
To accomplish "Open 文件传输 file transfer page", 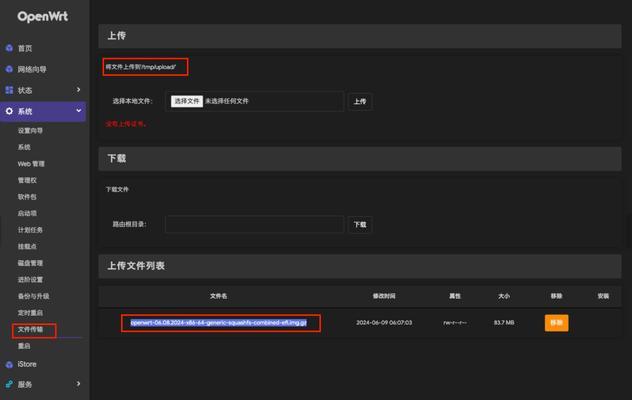I will tap(30, 329).
